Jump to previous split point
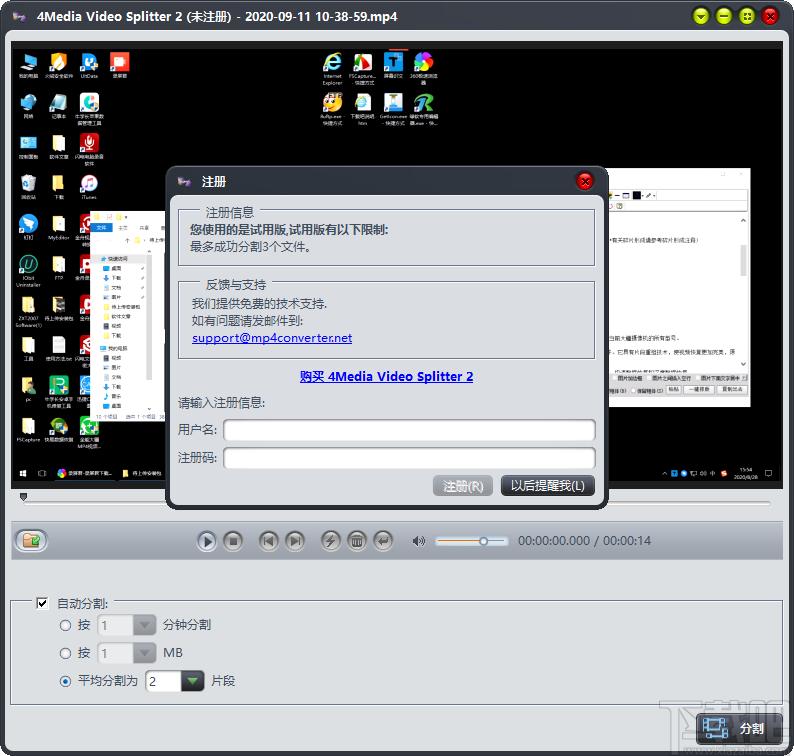The height and width of the screenshot is (756, 794). [x=268, y=541]
